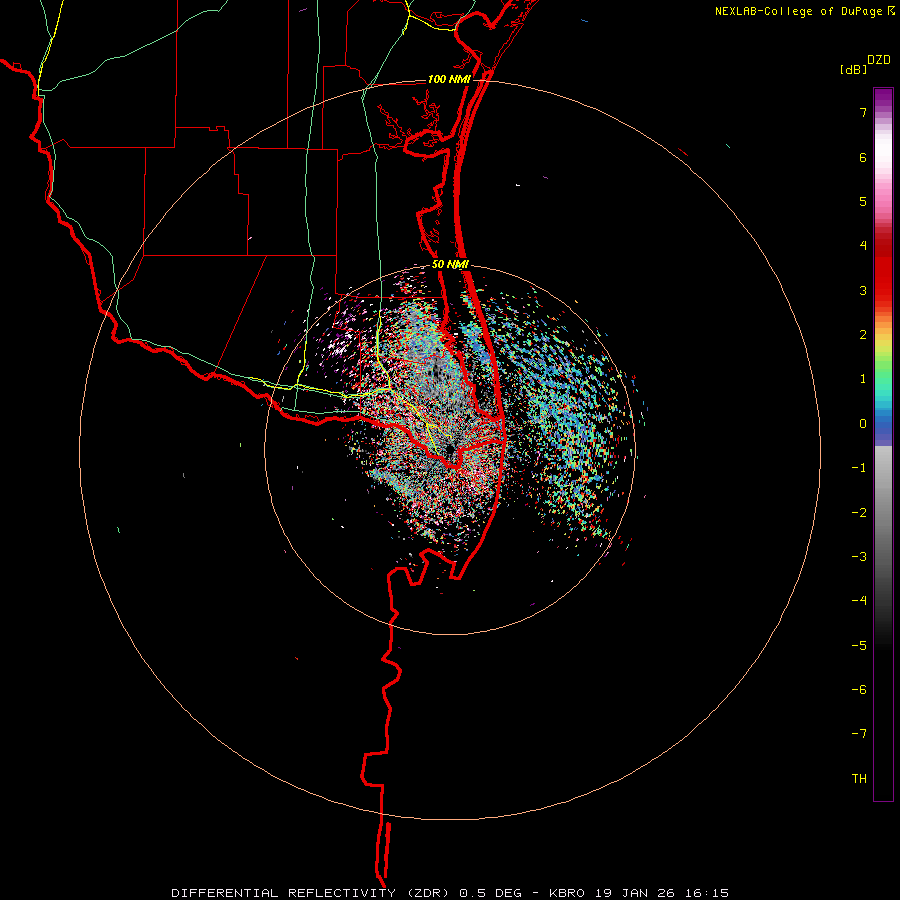Click the -6 value on the color scale
Viewport: 900px width, 900px height.
(859, 690)
